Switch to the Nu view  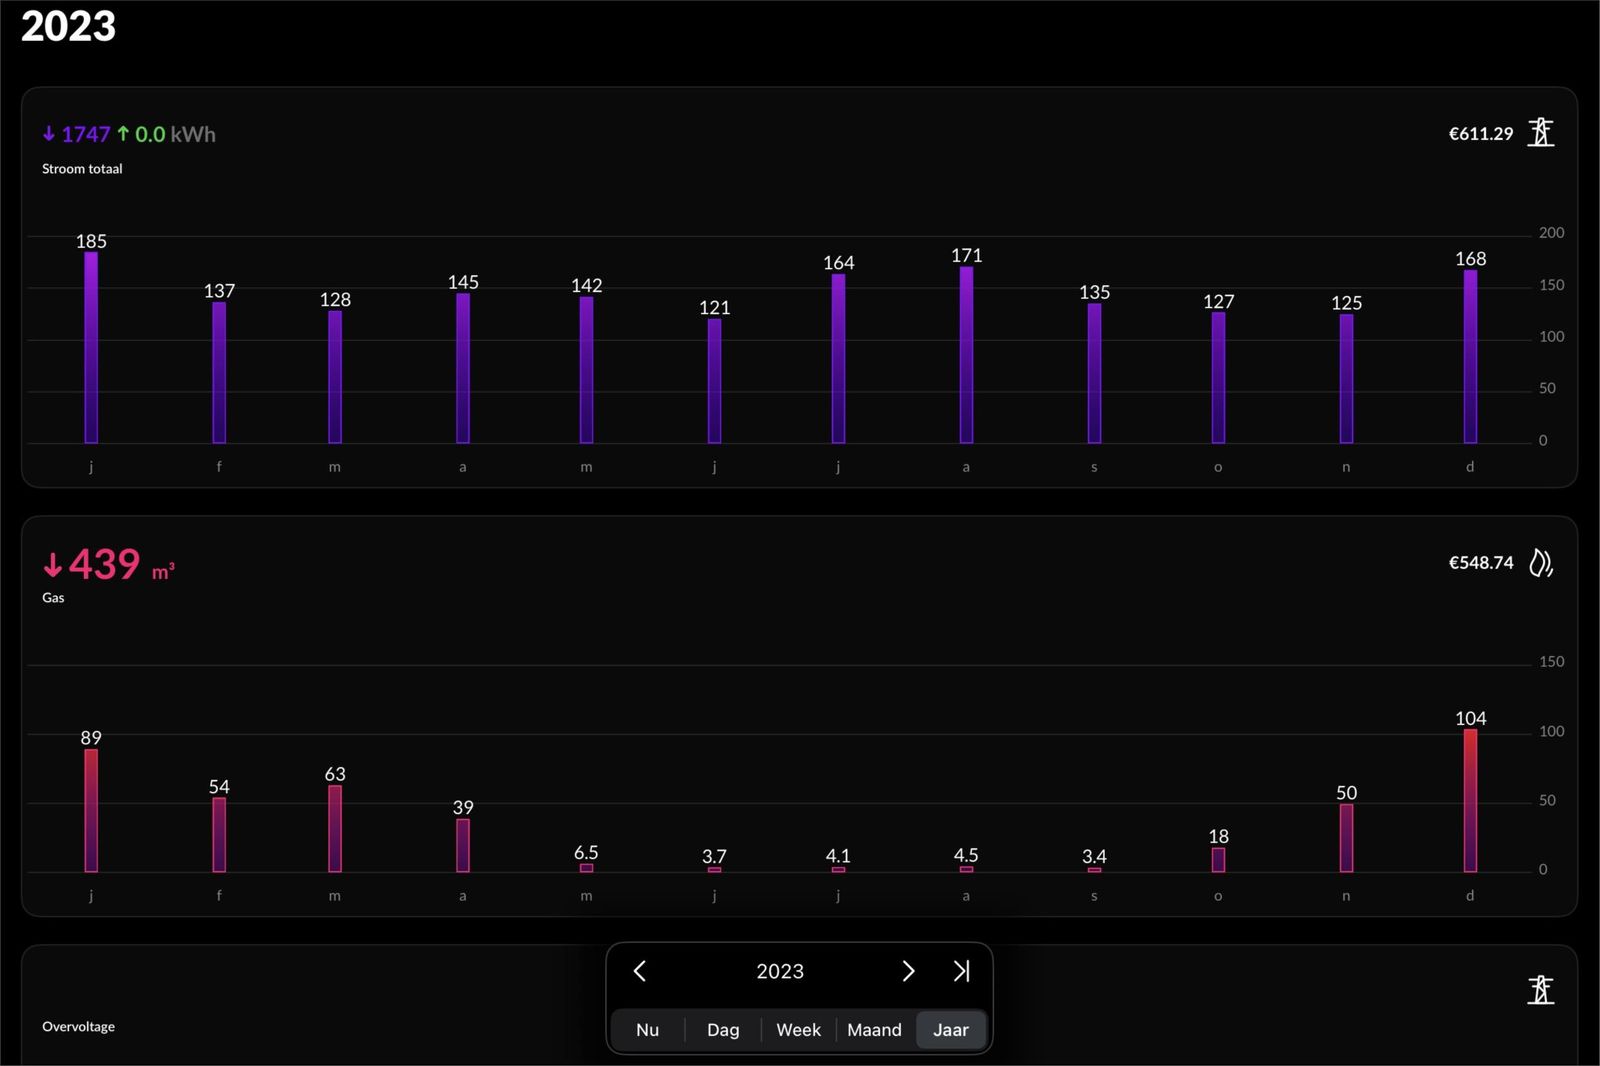click(x=647, y=1030)
